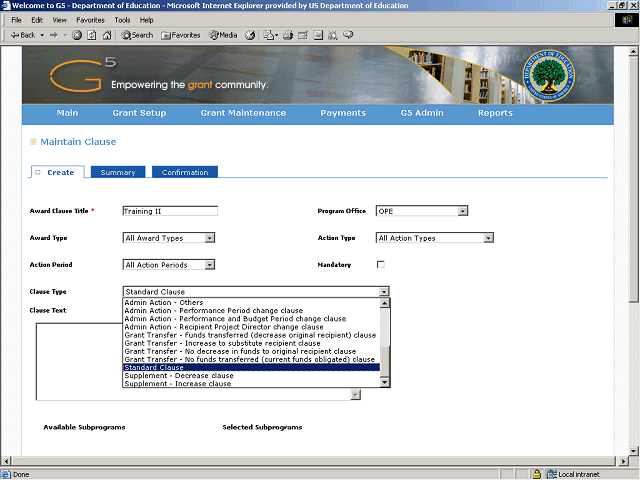Screen dimensions: 640x480
Task: Go to the Home page icon
Action: click(107, 35)
